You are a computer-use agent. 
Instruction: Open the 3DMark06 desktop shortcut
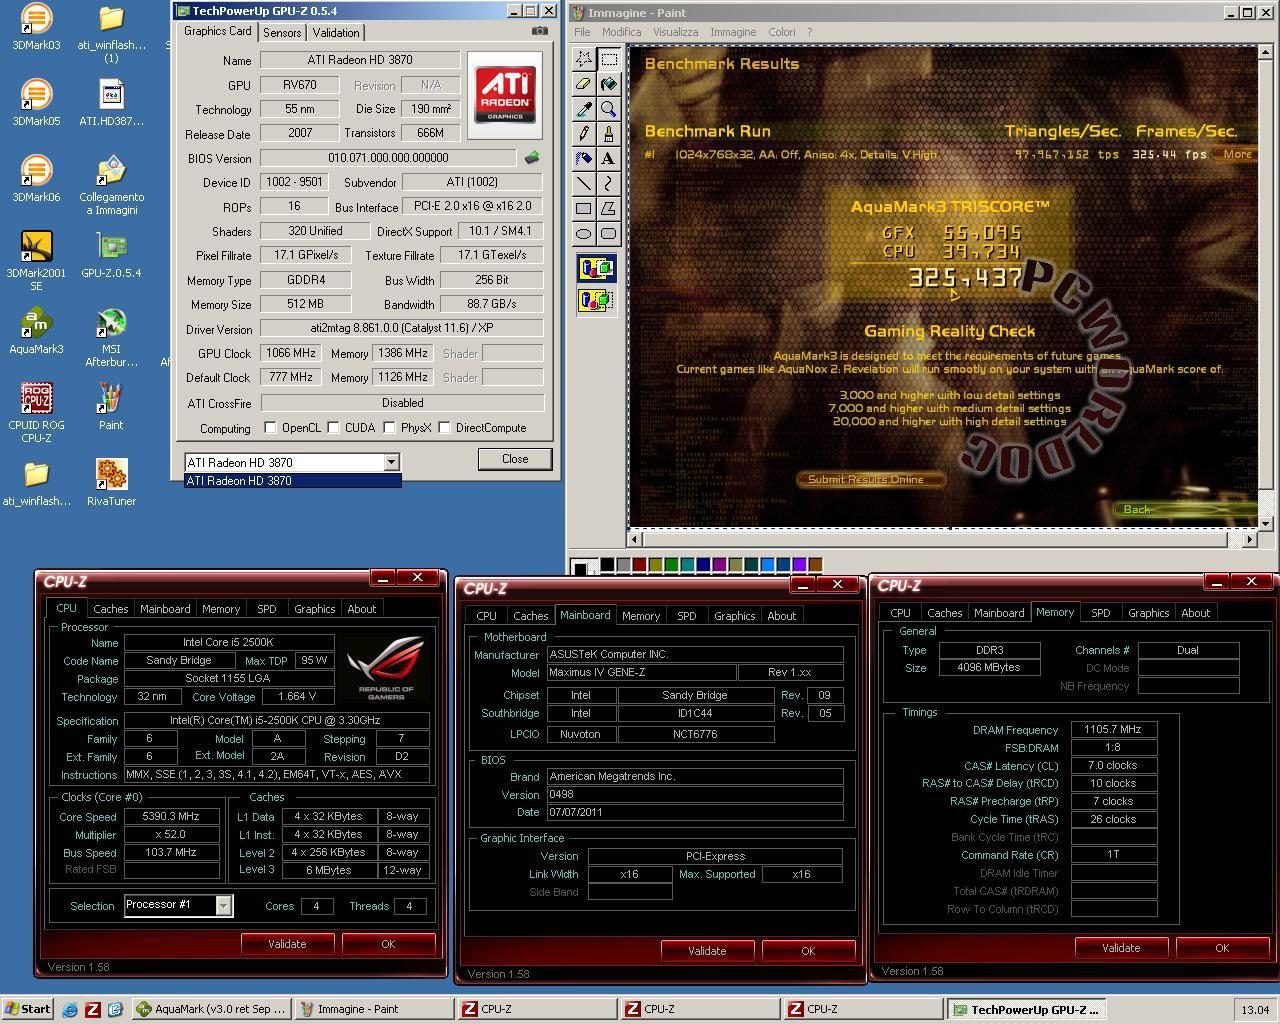[36, 180]
